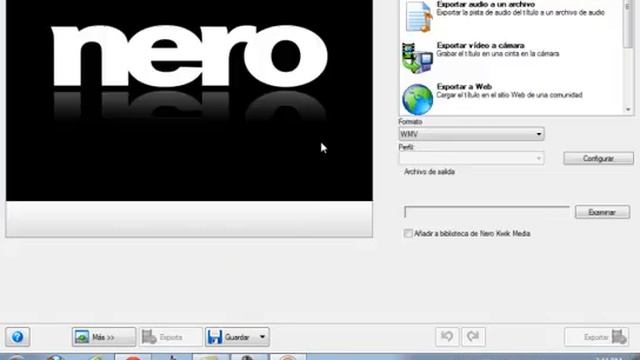Click the export options list scrollbar thumb
This screenshot has height=360, width=640.
coord(628,24)
